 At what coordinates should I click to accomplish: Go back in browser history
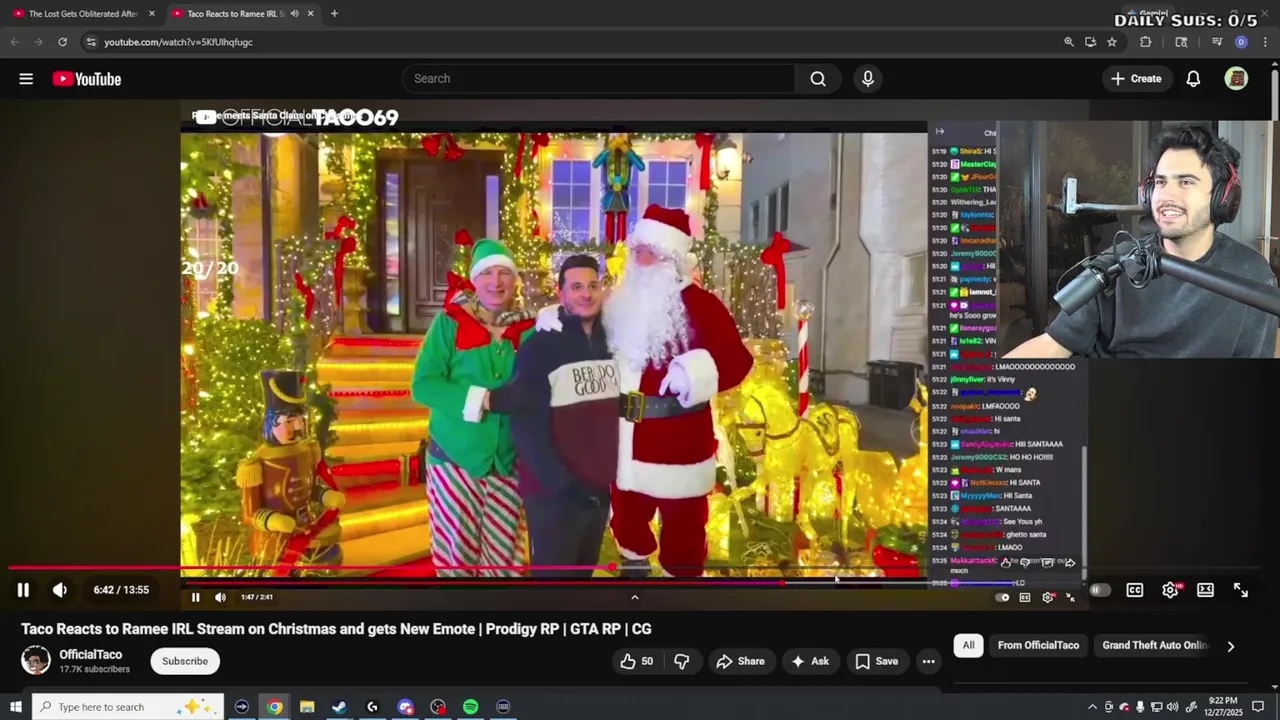click(x=14, y=42)
